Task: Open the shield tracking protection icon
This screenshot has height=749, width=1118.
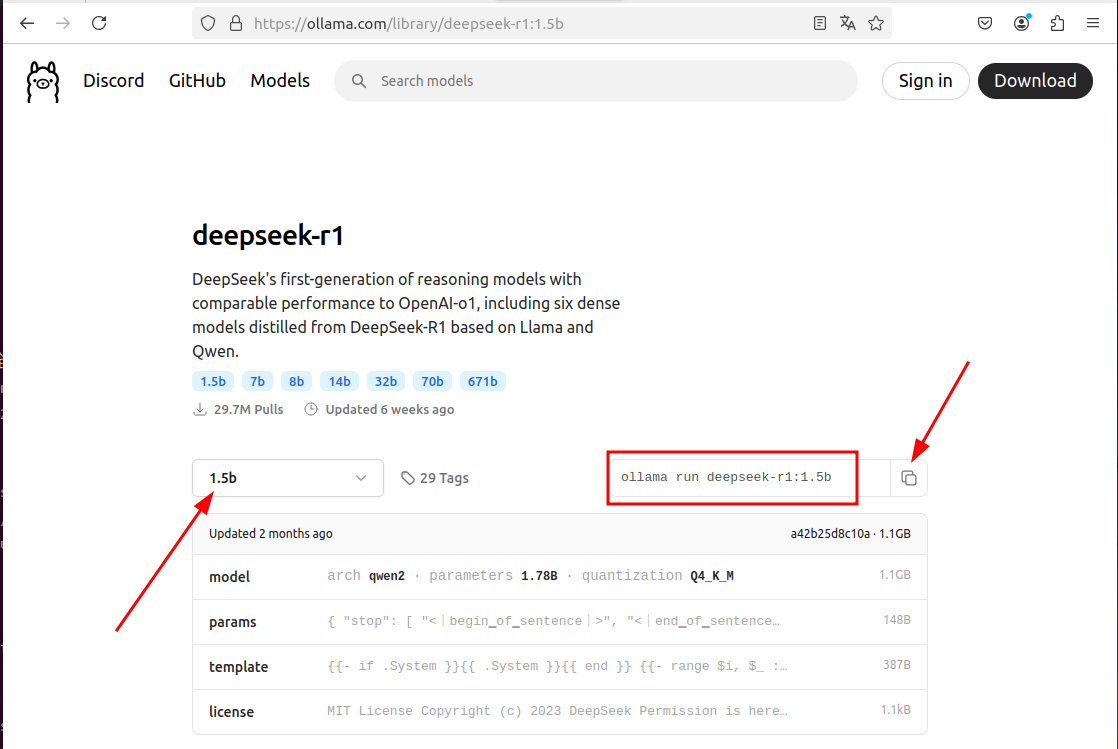Action: click(x=207, y=24)
